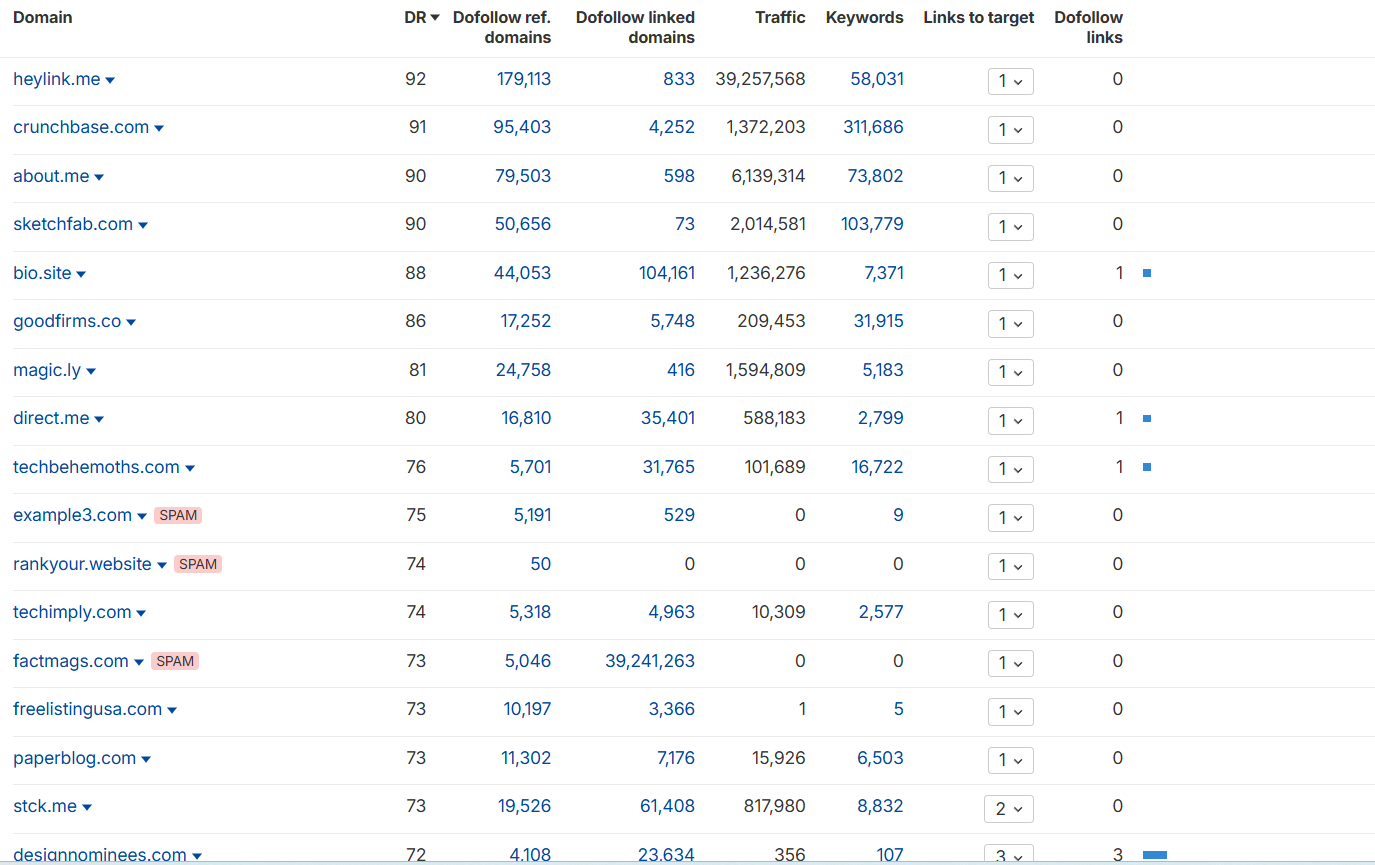This screenshot has width=1375, height=865.
Task: Open the about.me domain link
Action: [x=51, y=176]
